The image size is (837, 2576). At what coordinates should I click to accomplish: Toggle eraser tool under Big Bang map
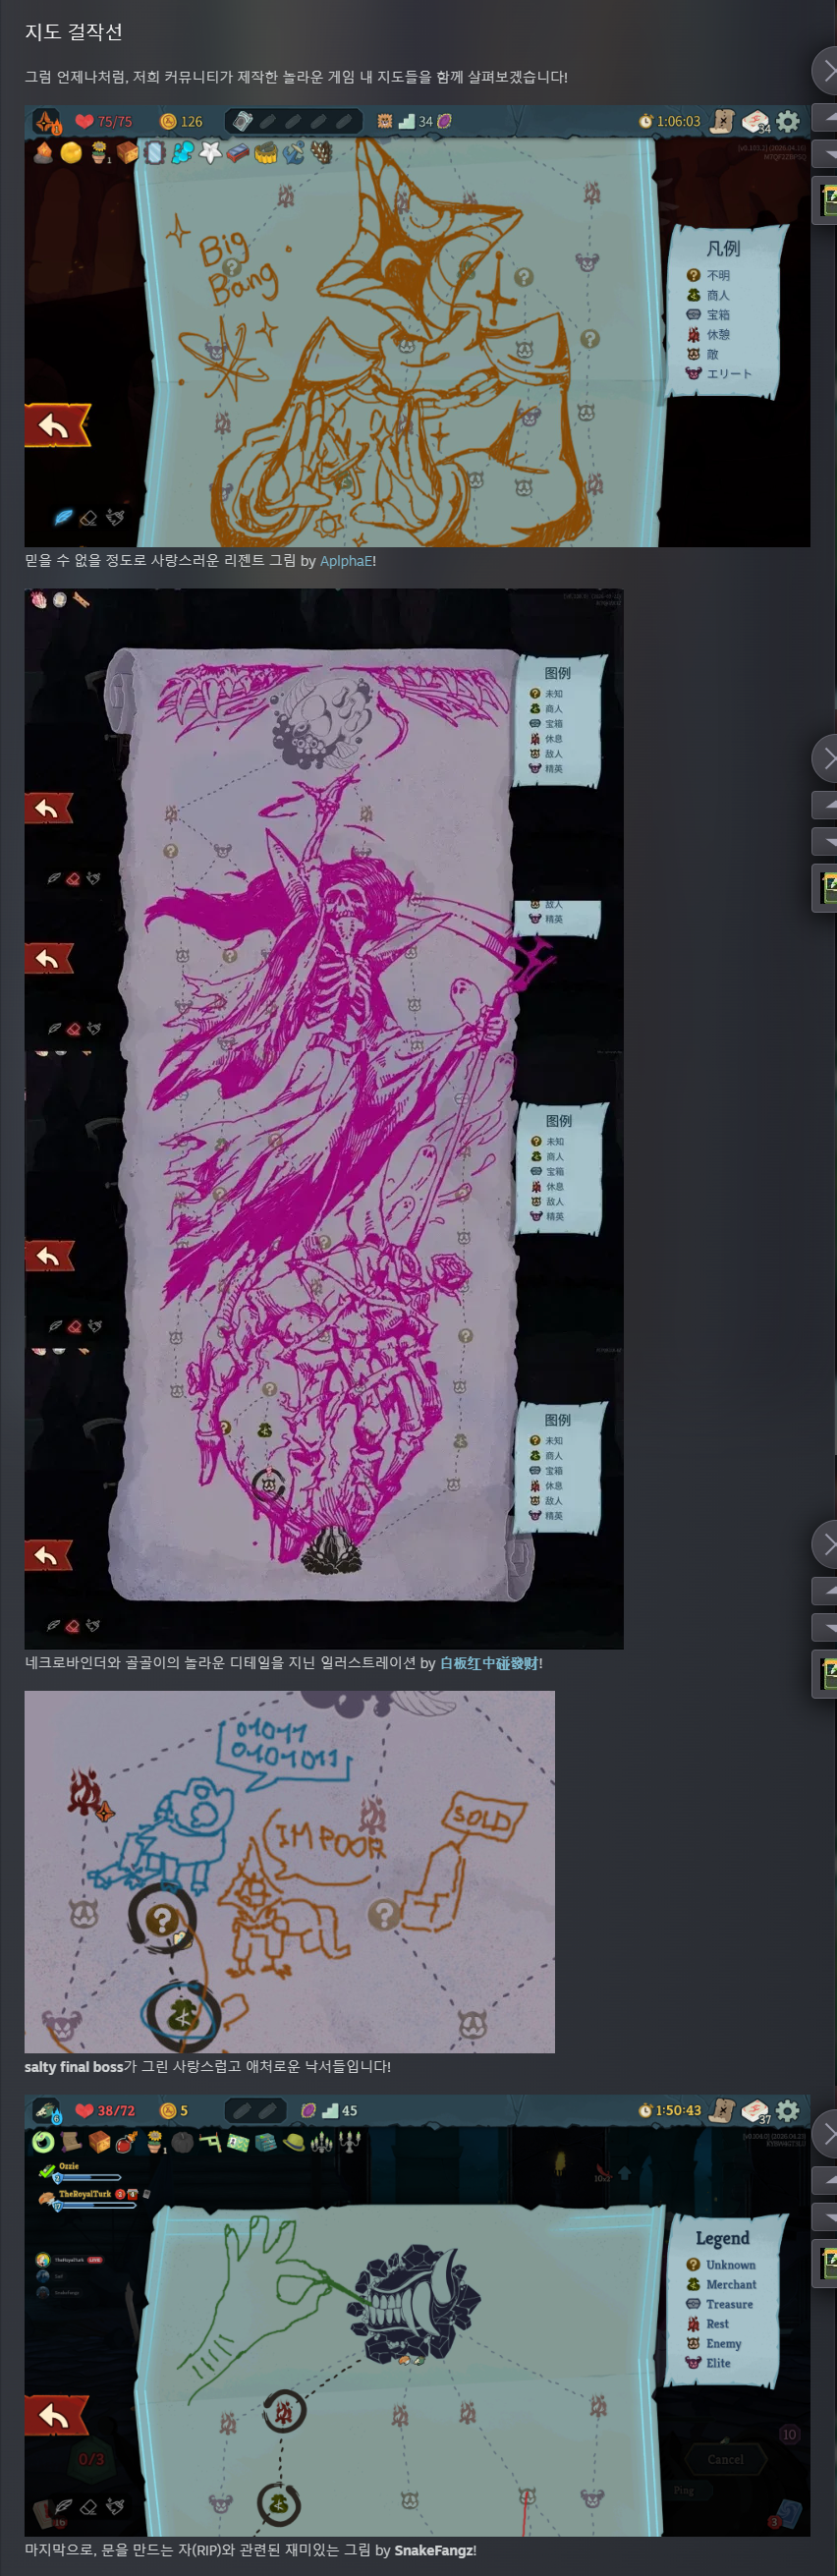(89, 517)
